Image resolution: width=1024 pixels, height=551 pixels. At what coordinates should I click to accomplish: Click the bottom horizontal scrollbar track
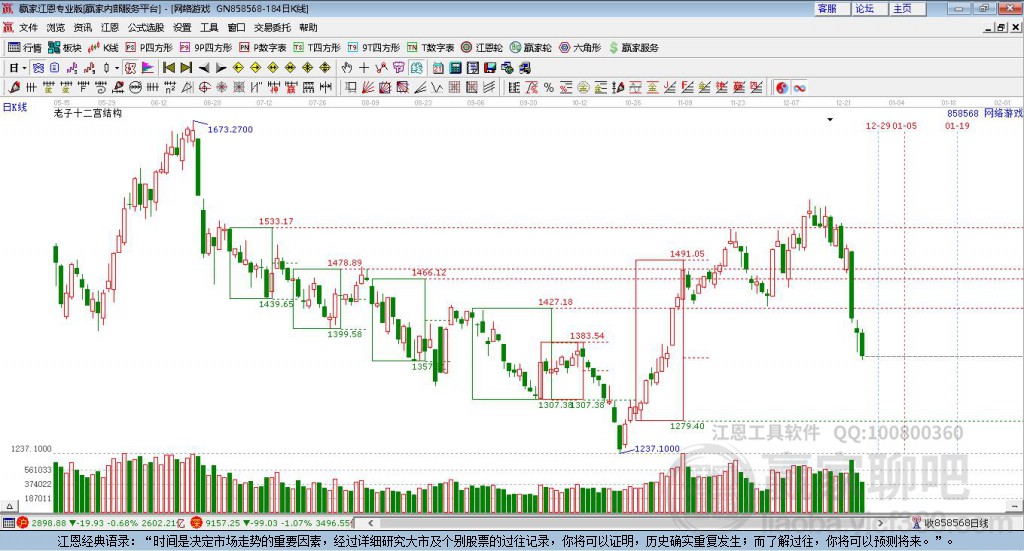625,522
